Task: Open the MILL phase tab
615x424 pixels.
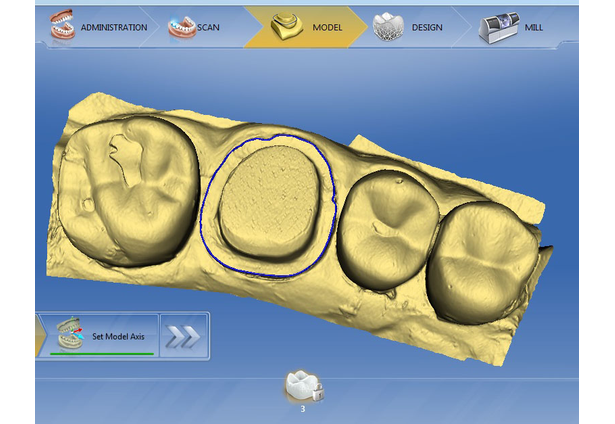Action: 514,27
